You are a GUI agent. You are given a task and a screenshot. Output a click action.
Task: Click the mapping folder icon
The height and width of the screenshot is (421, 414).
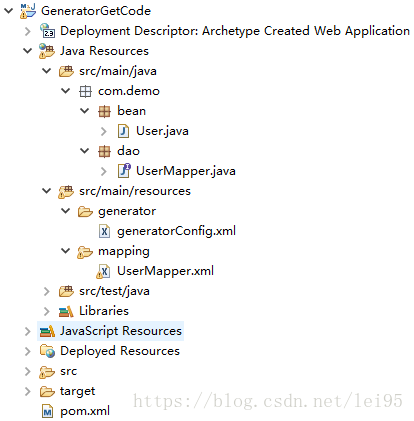85,252
